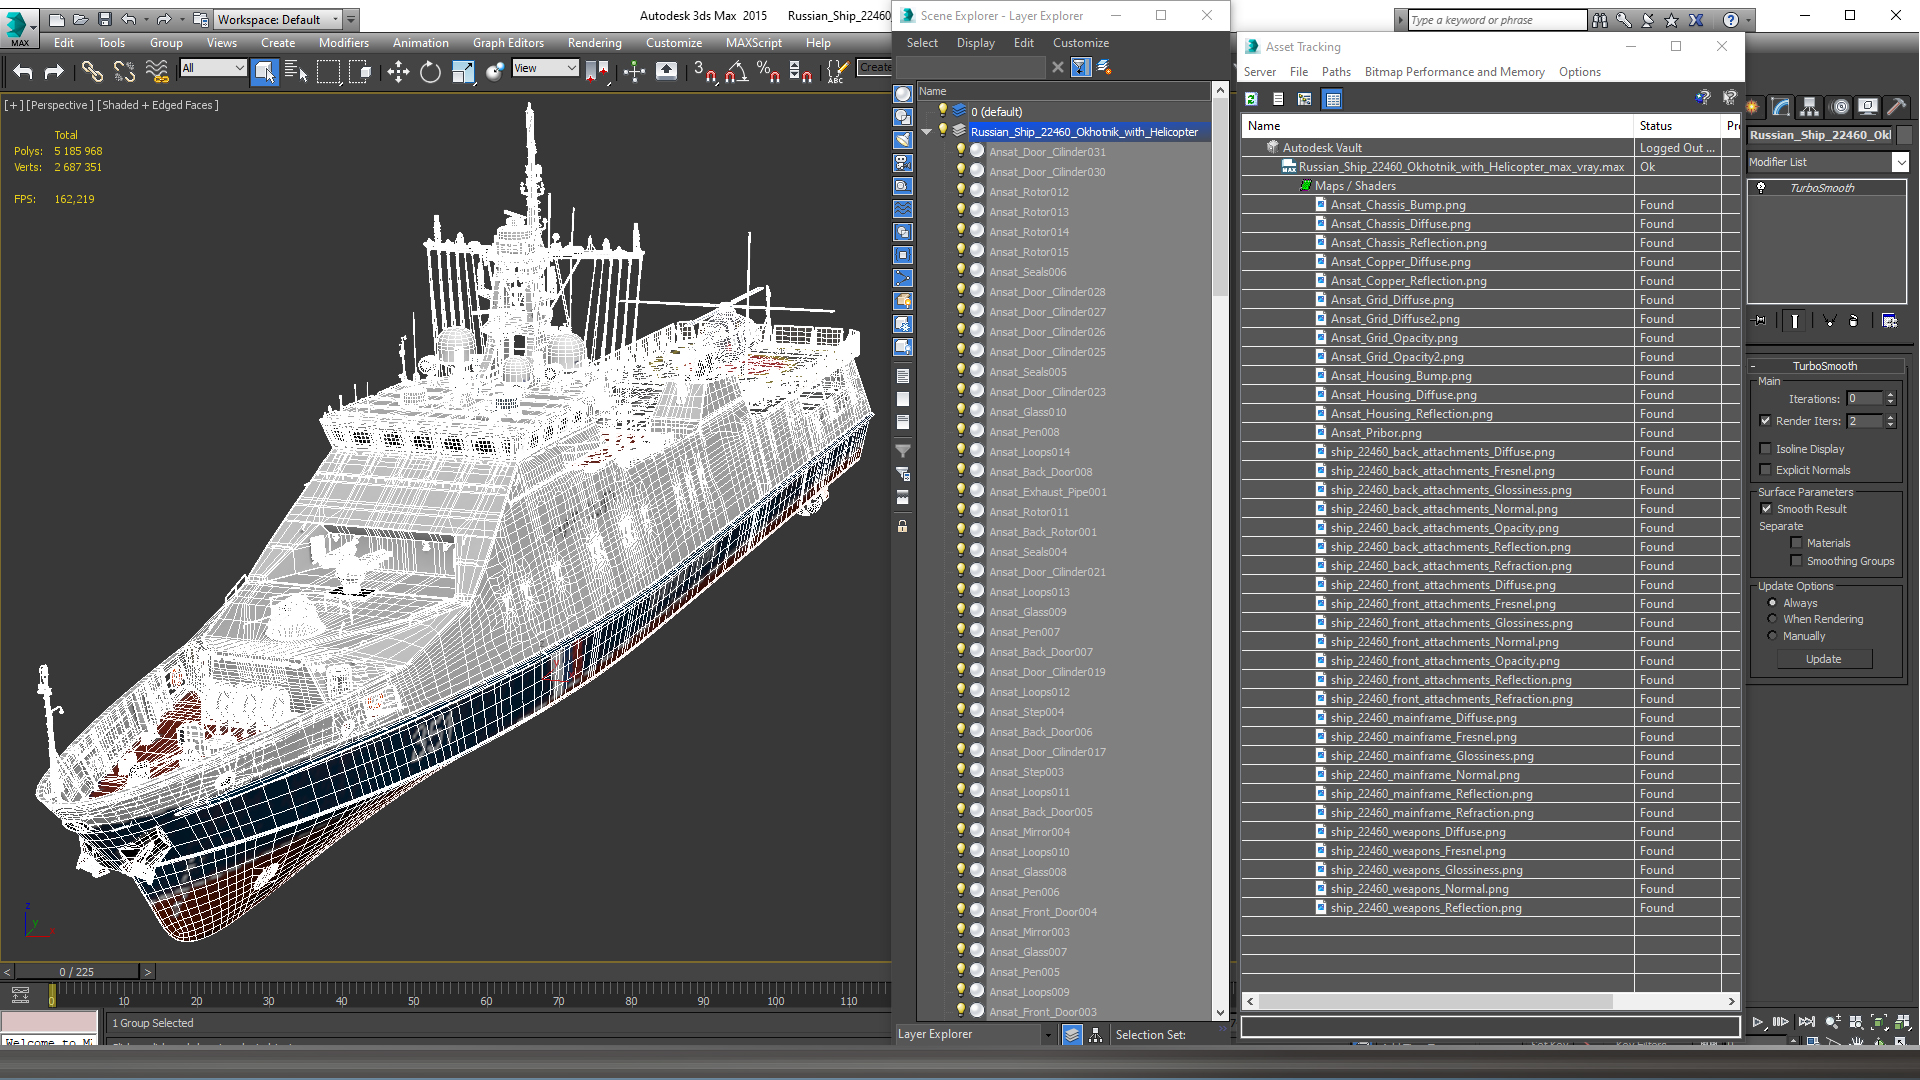1920x1080 pixels.
Task: Open the Utilities command panel tab
Action: [x=1896, y=107]
